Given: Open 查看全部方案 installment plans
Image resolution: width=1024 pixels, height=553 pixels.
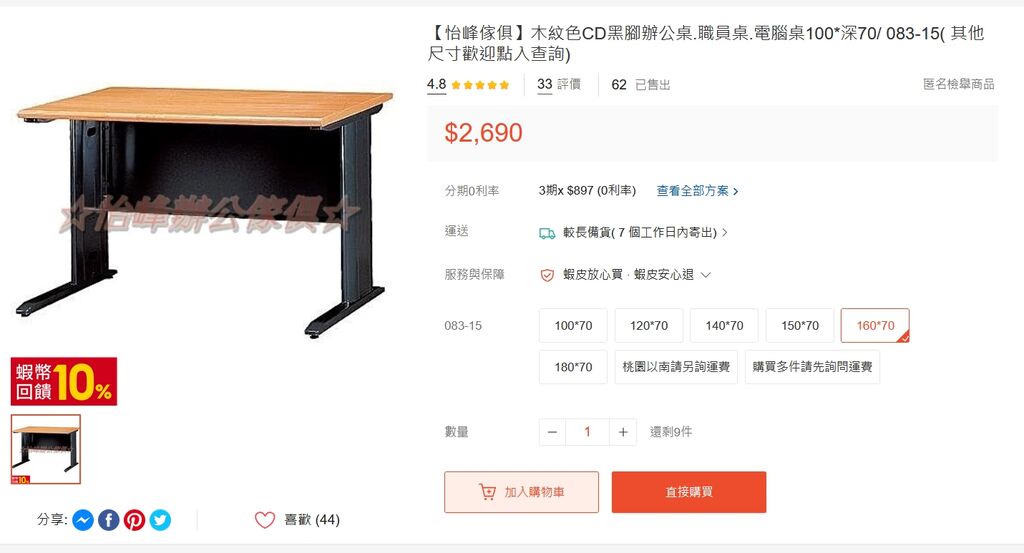Looking at the screenshot, I should pos(697,191).
